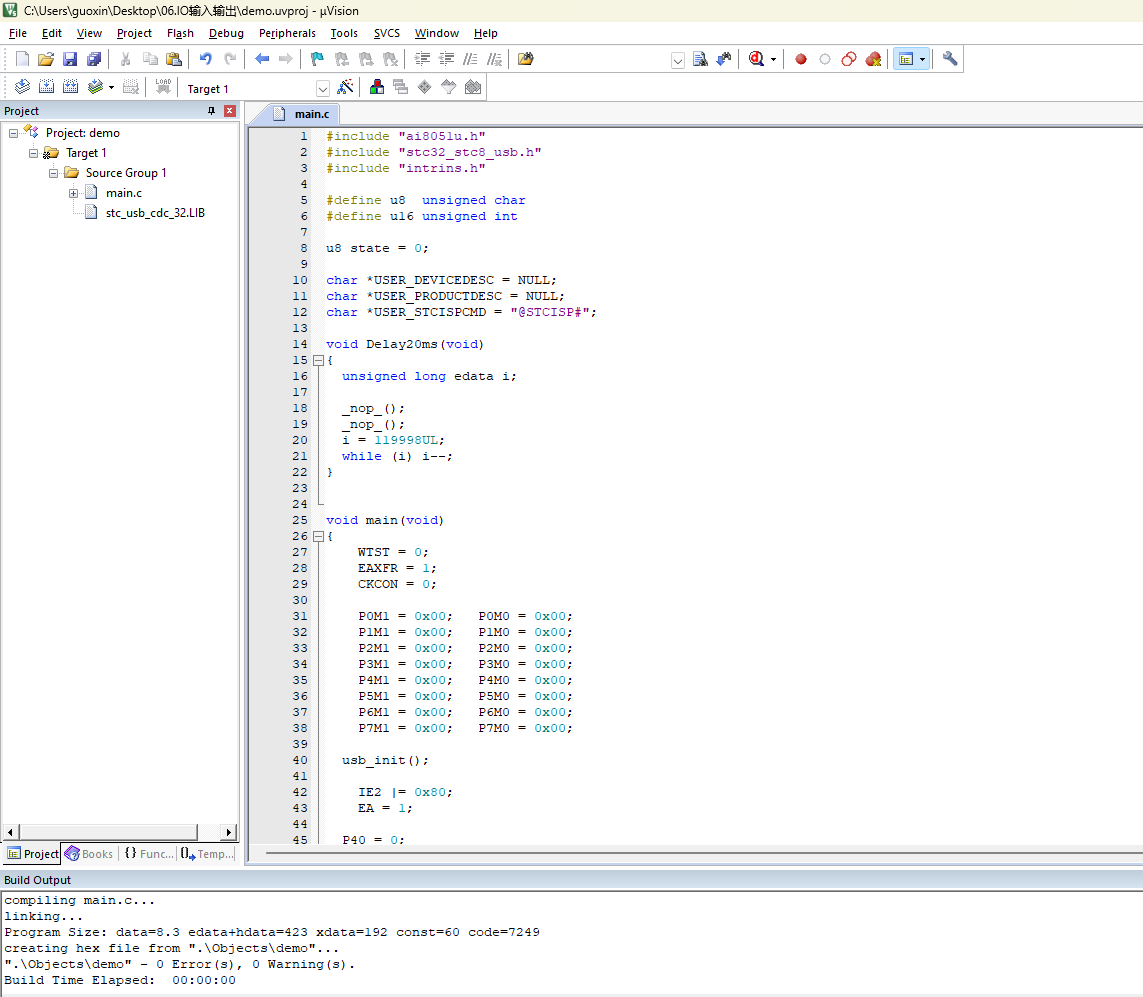Pin the Project panel

point(211,111)
